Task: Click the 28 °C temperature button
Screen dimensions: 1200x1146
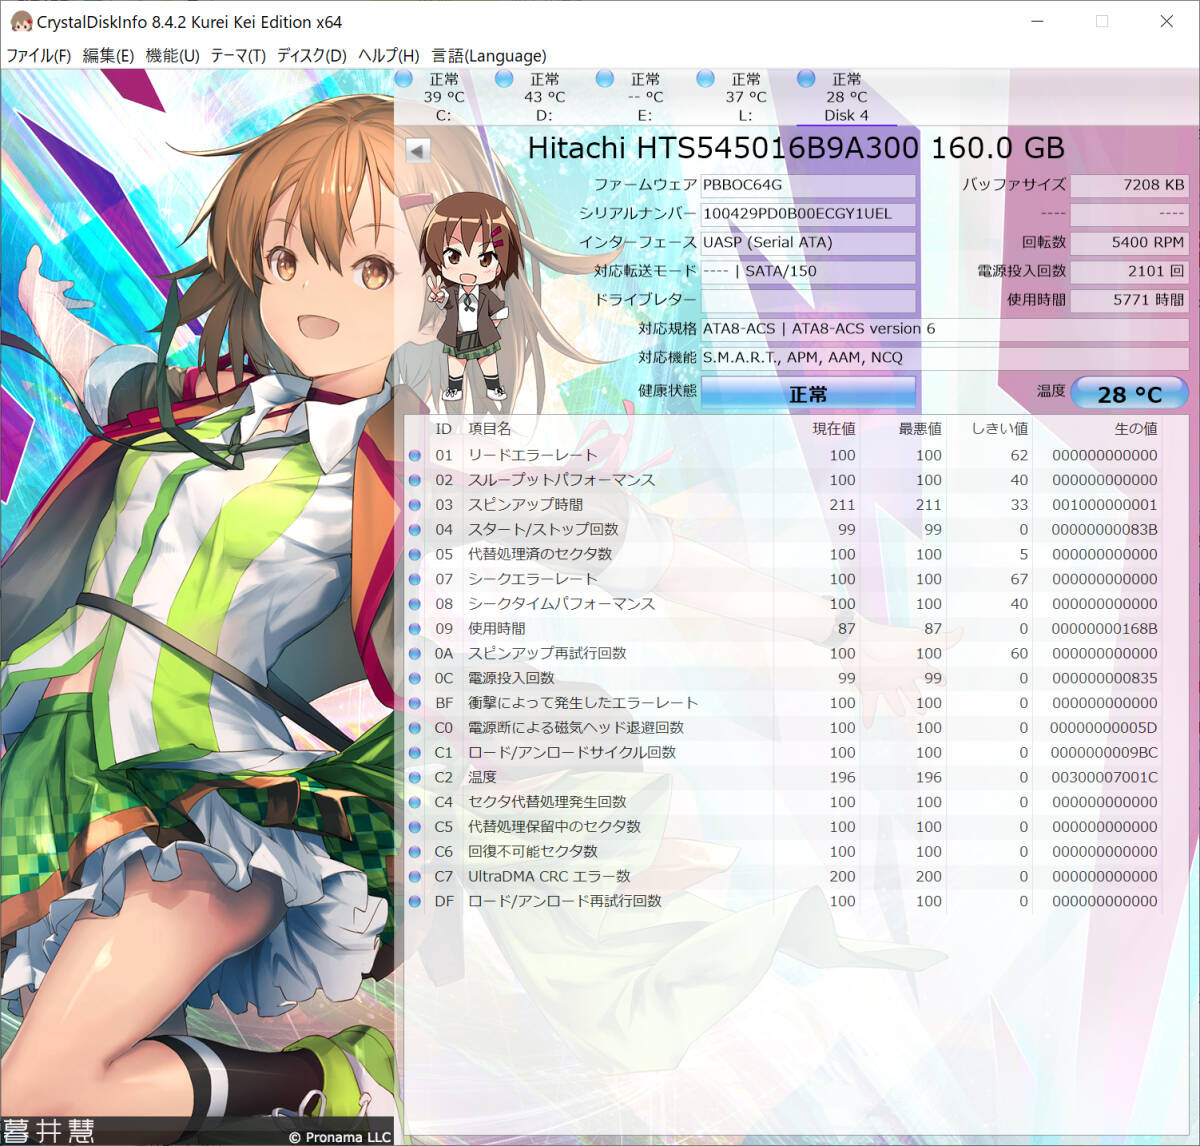Action: pyautogui.click(x=1129, y=393)
